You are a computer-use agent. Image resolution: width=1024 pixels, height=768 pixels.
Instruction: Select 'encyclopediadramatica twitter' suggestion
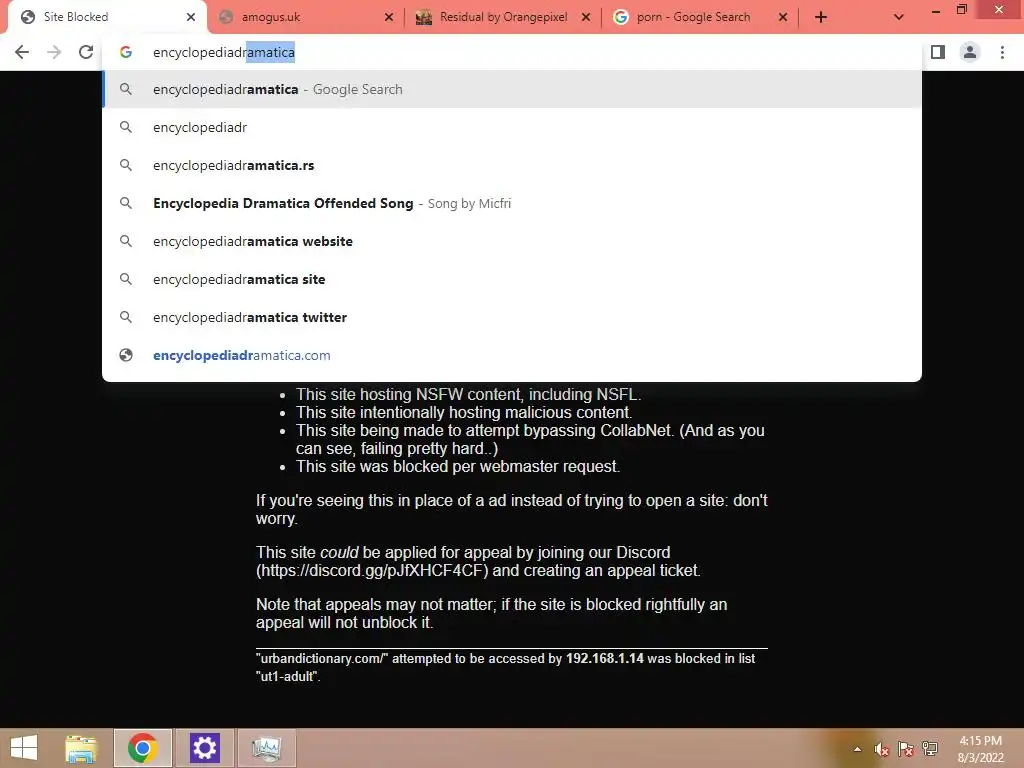512,317
